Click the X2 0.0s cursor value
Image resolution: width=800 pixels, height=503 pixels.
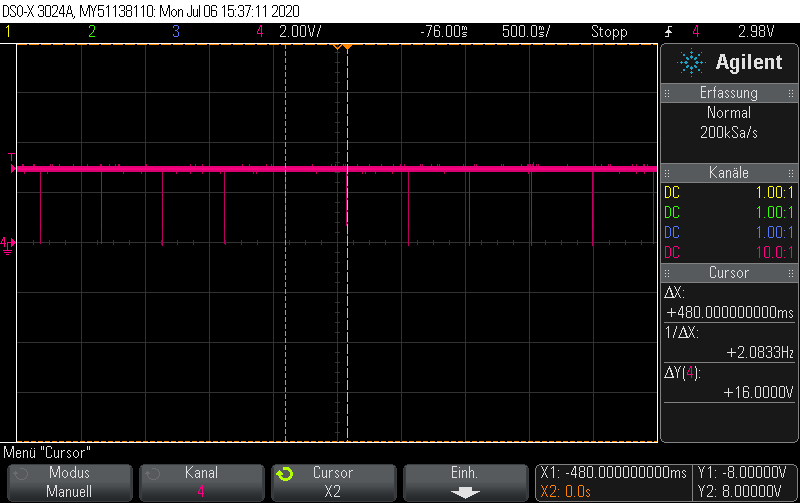coord(565,492)
